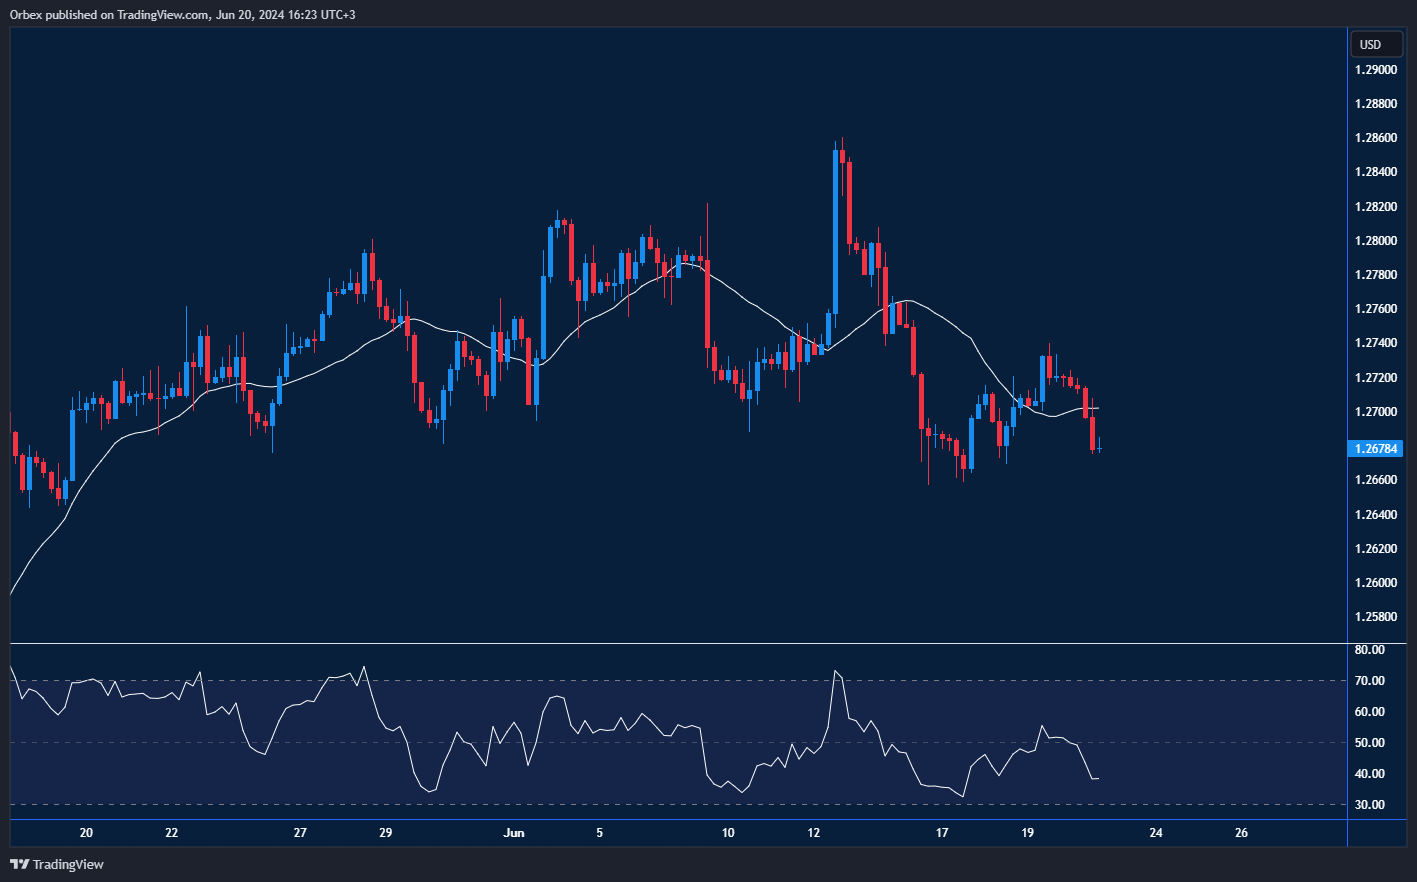Screen dimensions: 1417x882
Task: Click the current price label 1.26784
Action: tap(1376, 448)
